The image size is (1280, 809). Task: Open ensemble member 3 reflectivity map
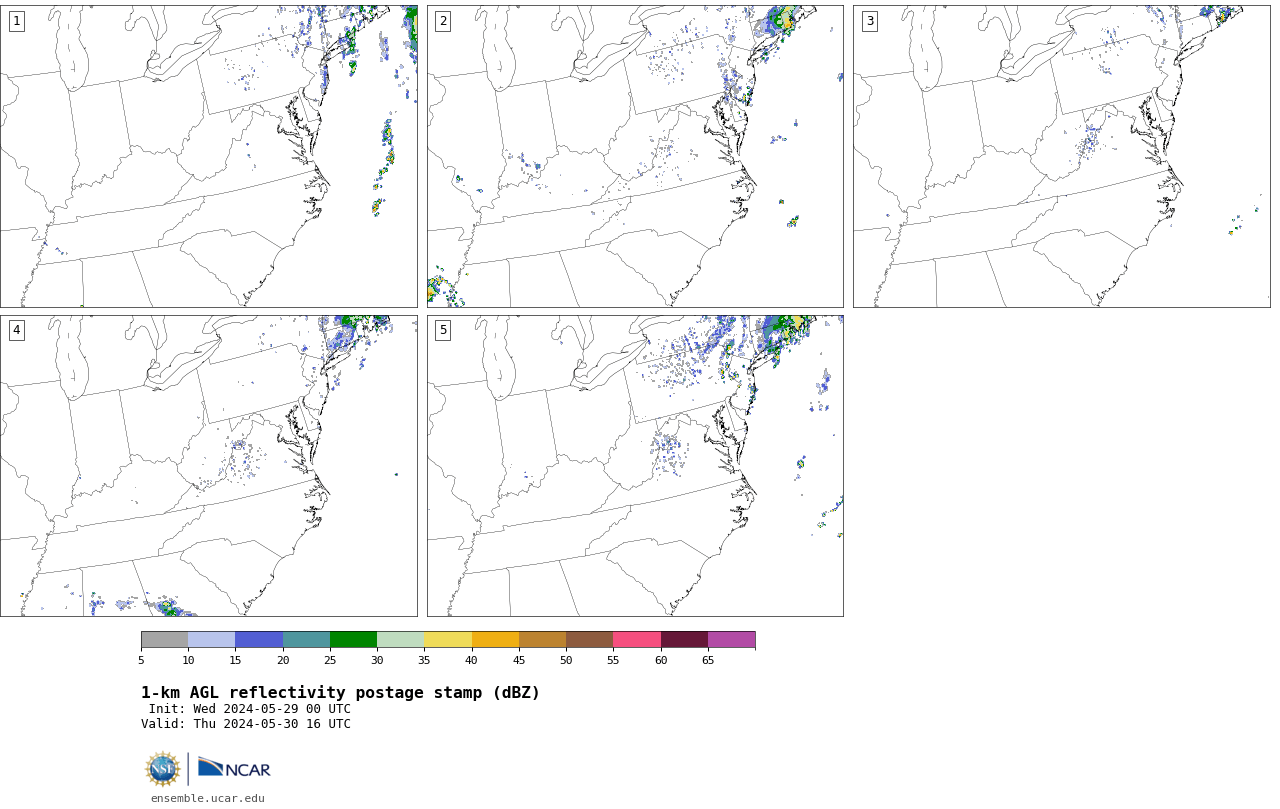[x=1061, y=156]
